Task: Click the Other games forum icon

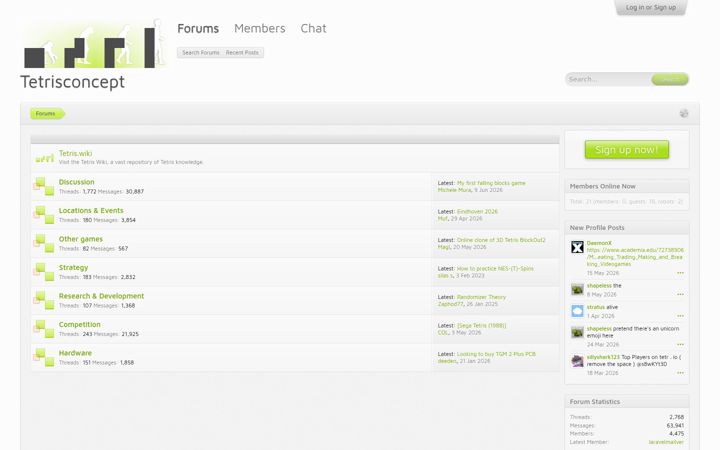Action: coord(44,243)
